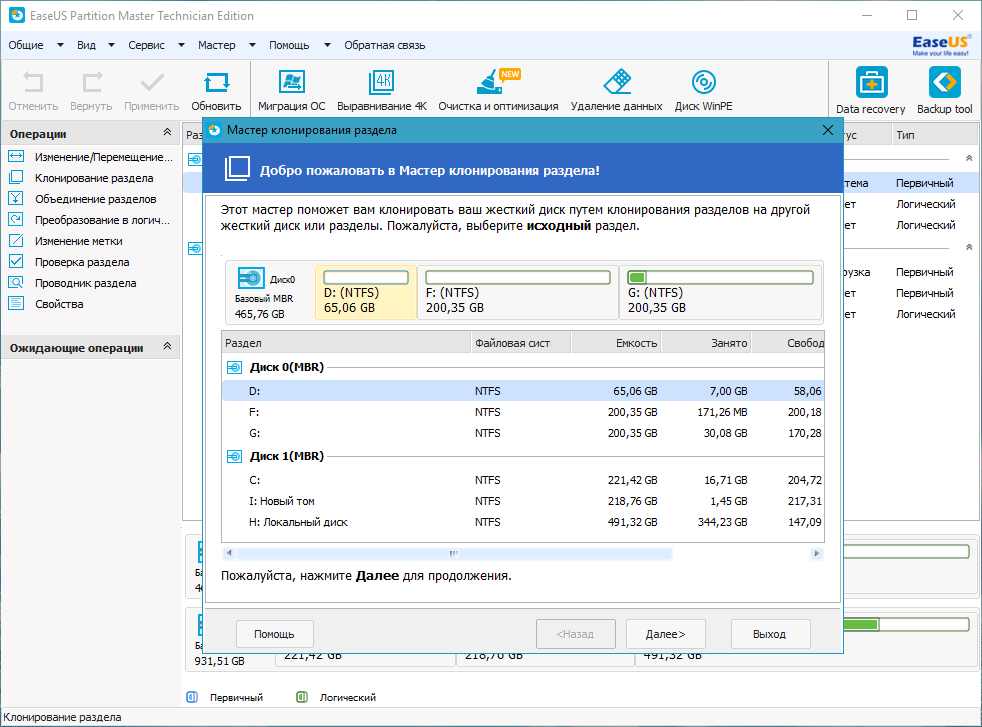Click Выход to exit wizard
This screenshot has height=727, width=982.
[770, 634]
